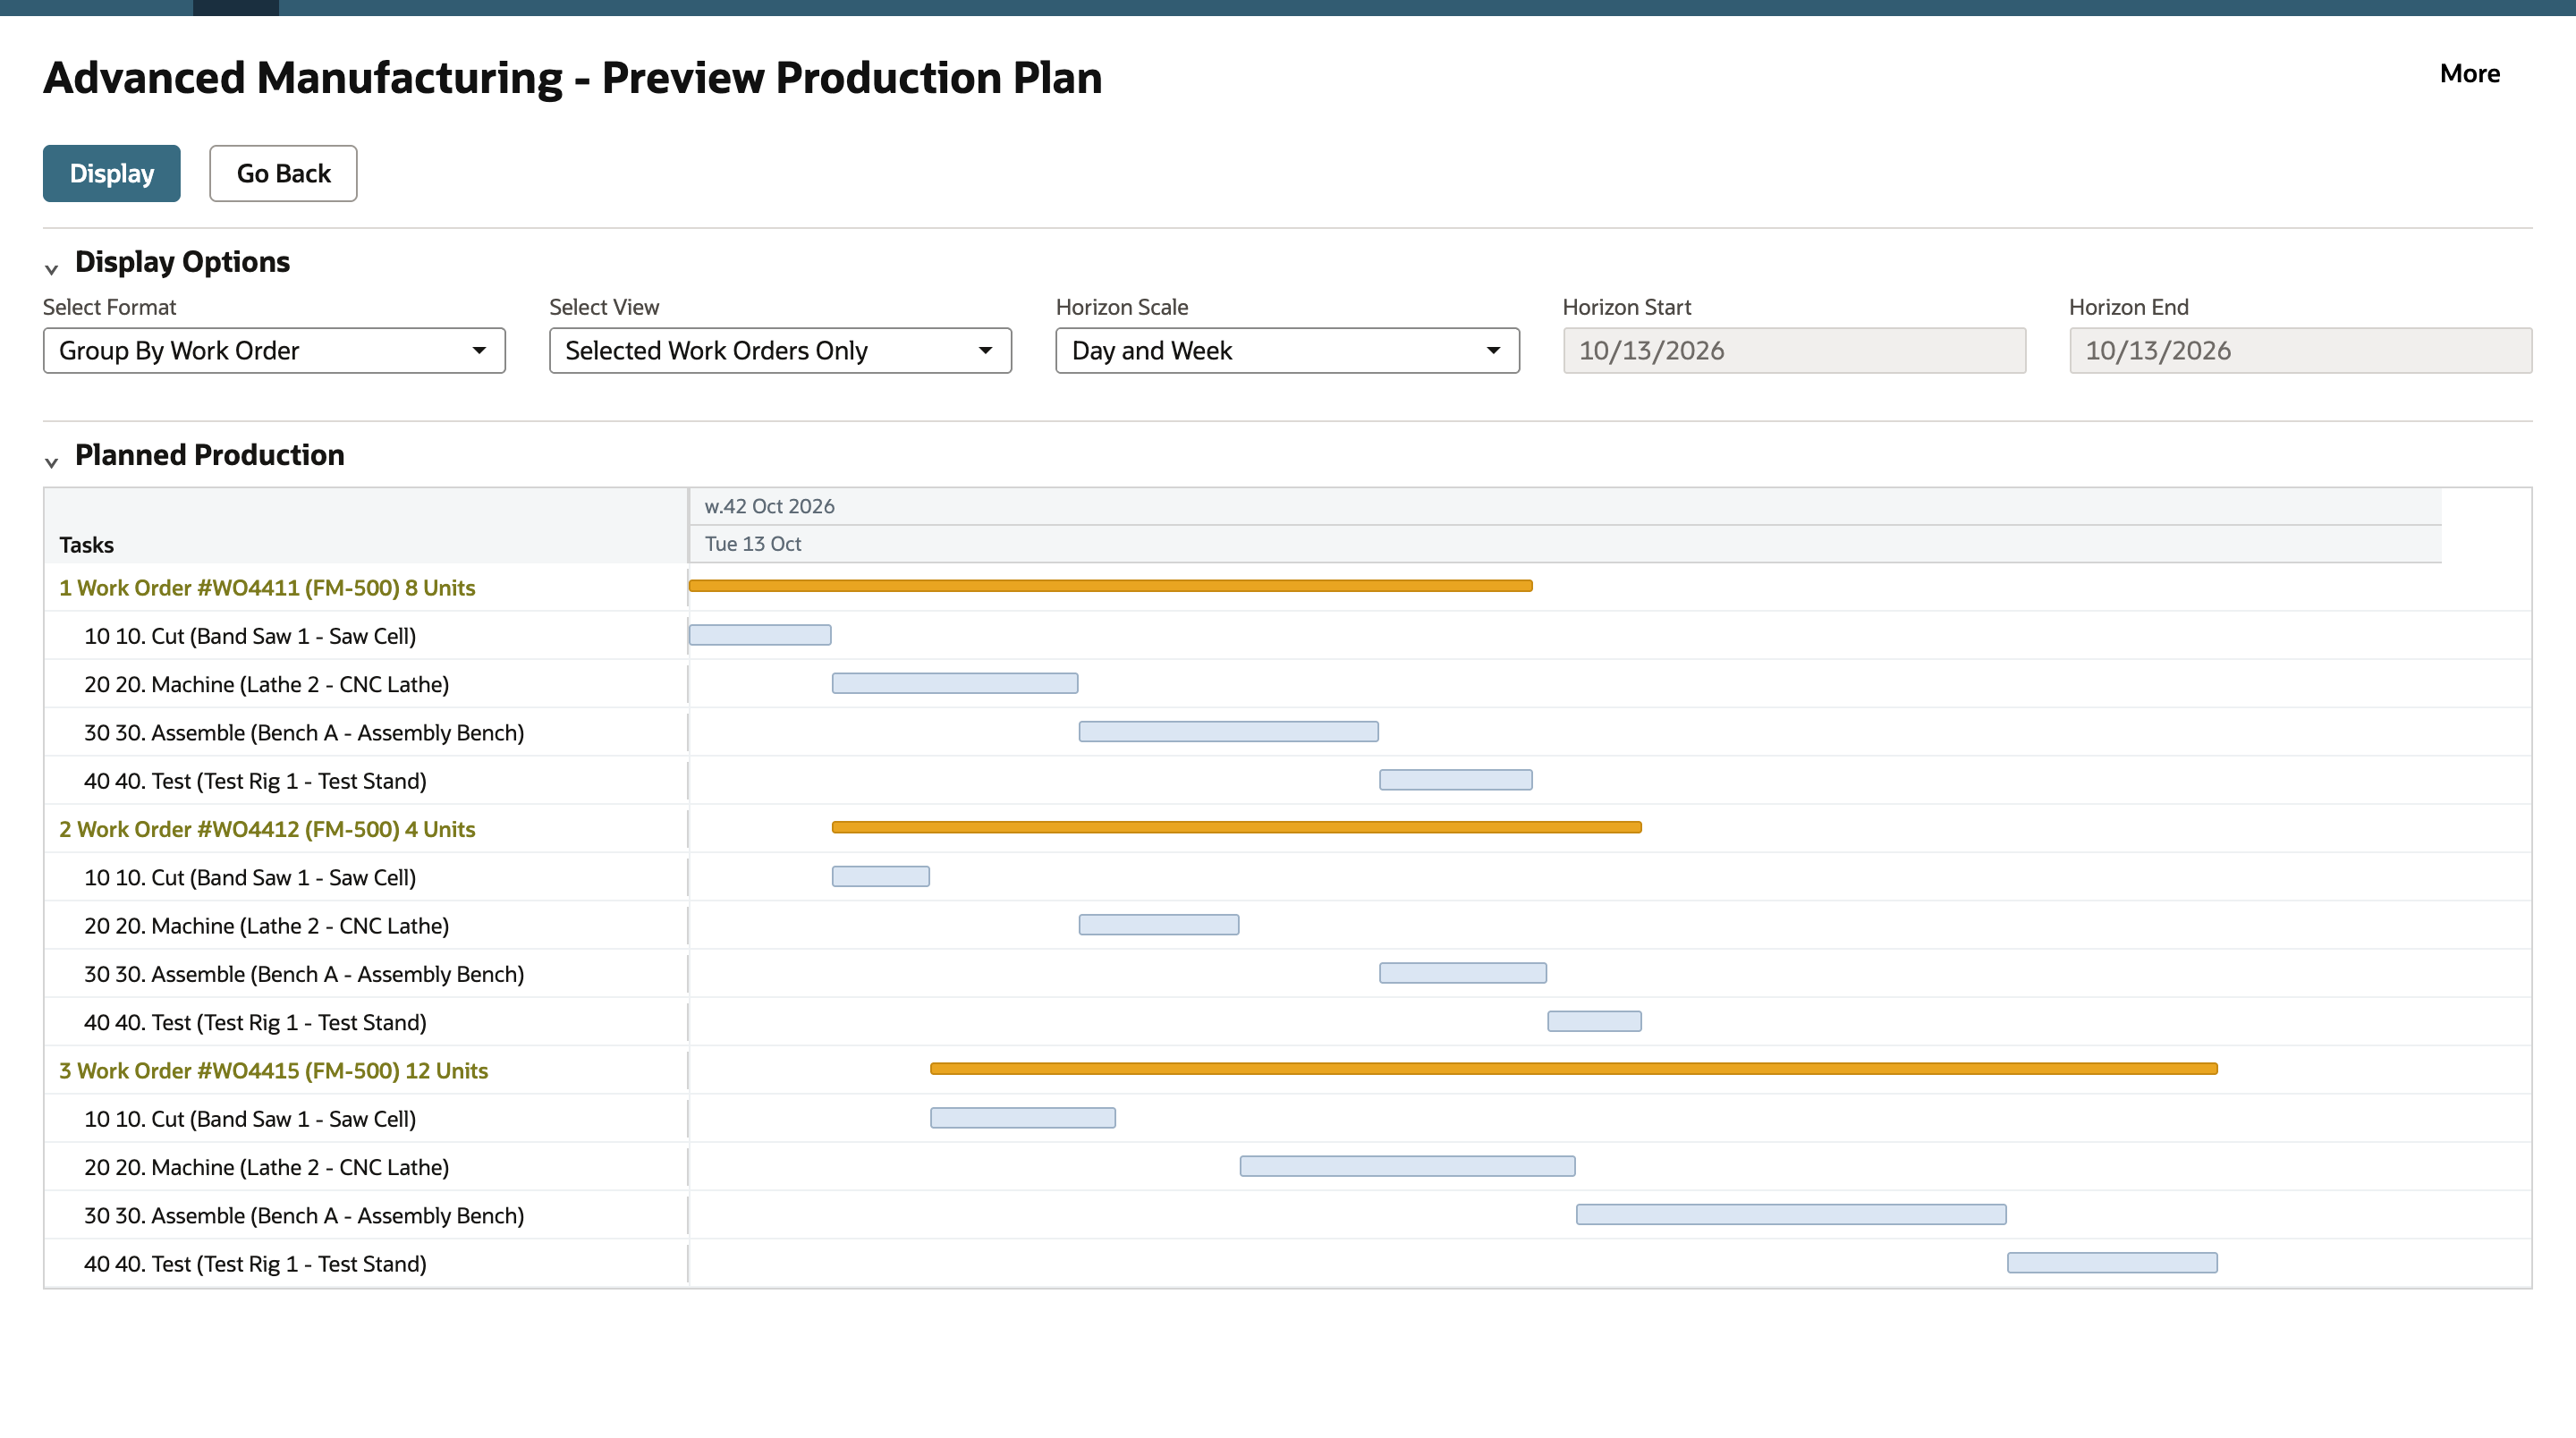
Task: Click the WO4415 Cut task bar
Action: 1022,1118
